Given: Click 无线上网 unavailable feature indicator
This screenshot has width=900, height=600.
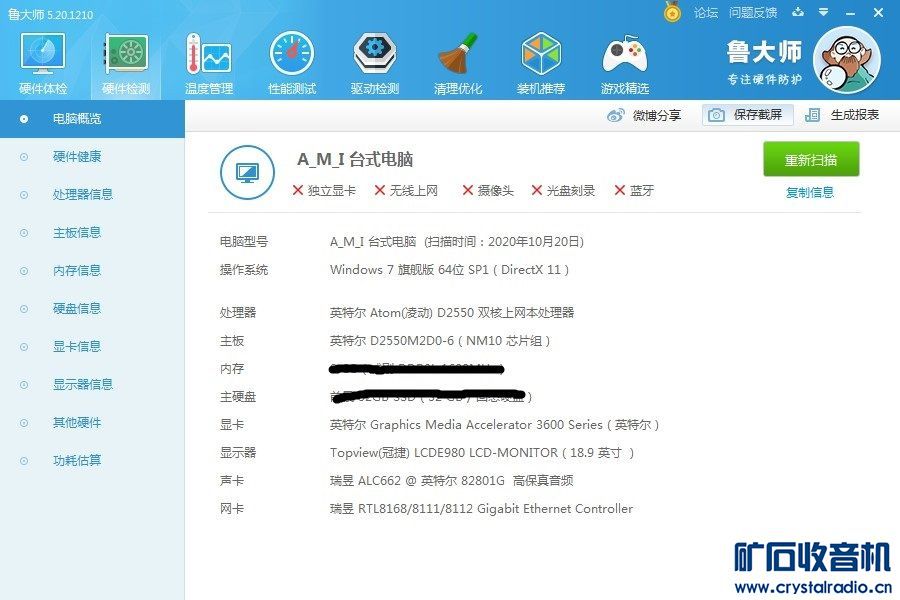Looking at the screenshot, I should (x=406, y=191).
